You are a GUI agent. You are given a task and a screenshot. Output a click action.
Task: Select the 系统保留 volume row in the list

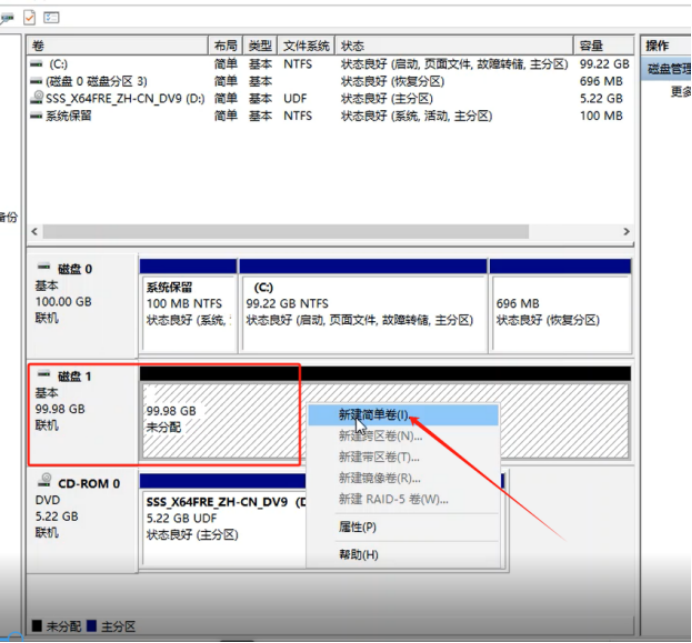[331, 116]
